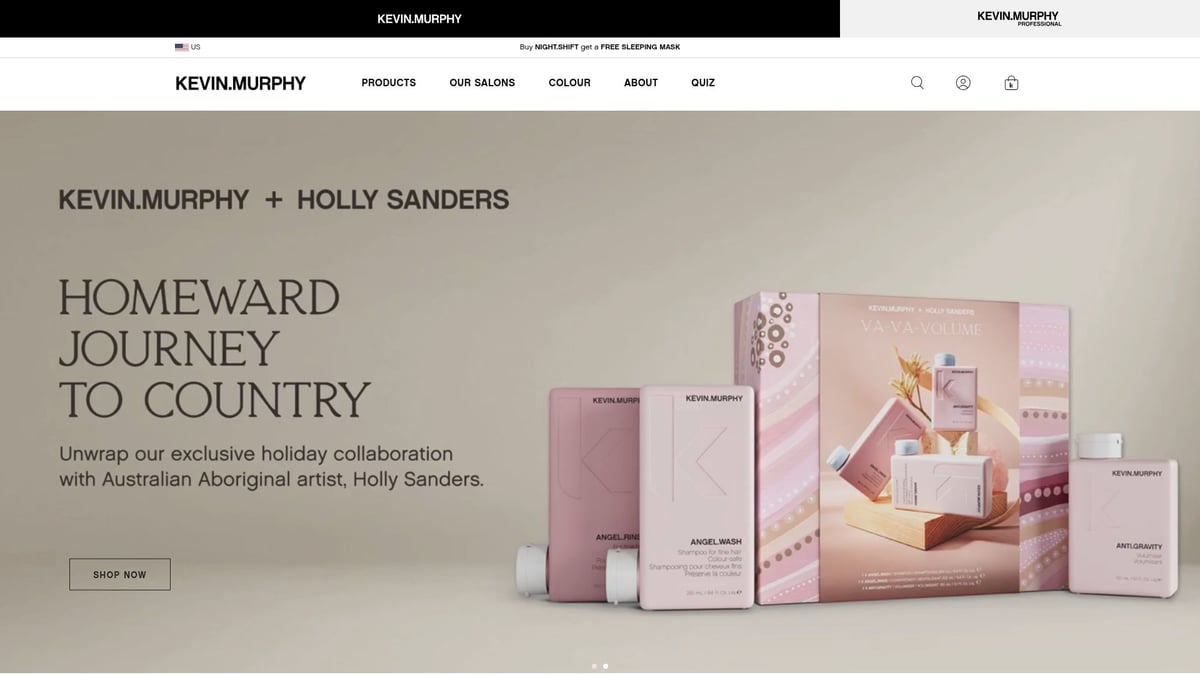Open the PRODUCTS menu
This screenshot has height=675, width=1200.
(x=389, y=83)
